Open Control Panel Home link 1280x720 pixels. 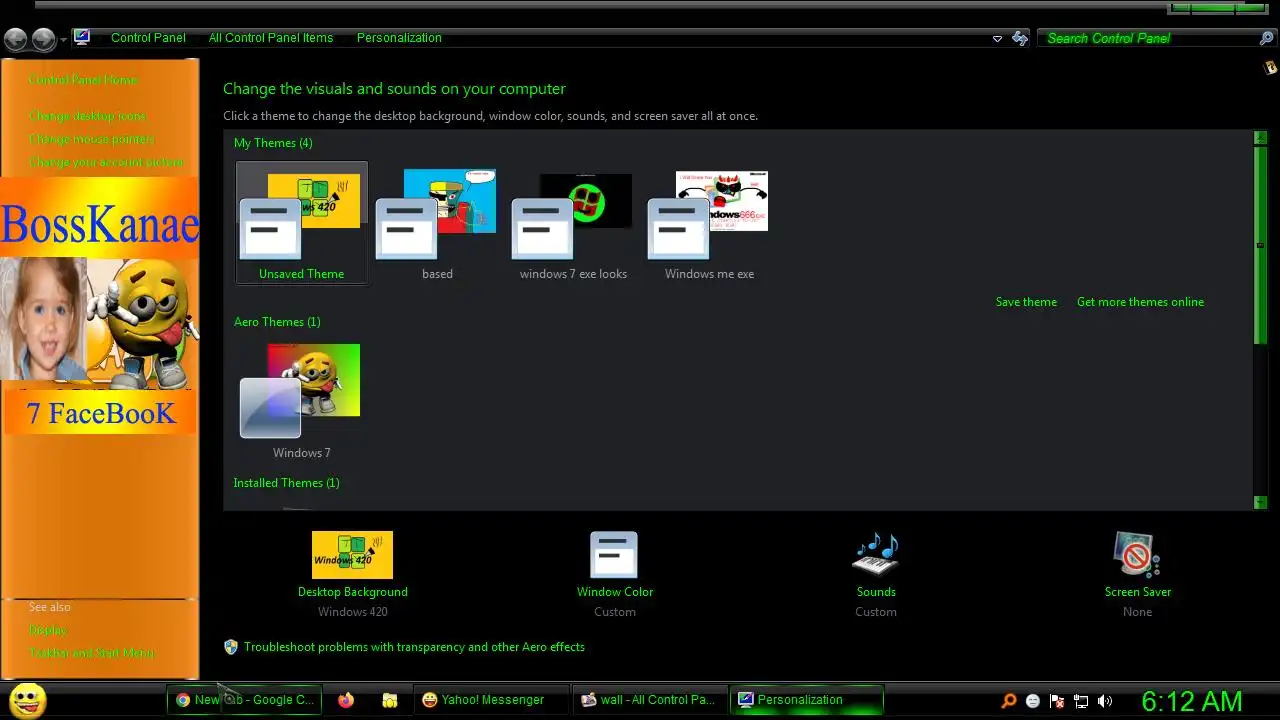83,80
